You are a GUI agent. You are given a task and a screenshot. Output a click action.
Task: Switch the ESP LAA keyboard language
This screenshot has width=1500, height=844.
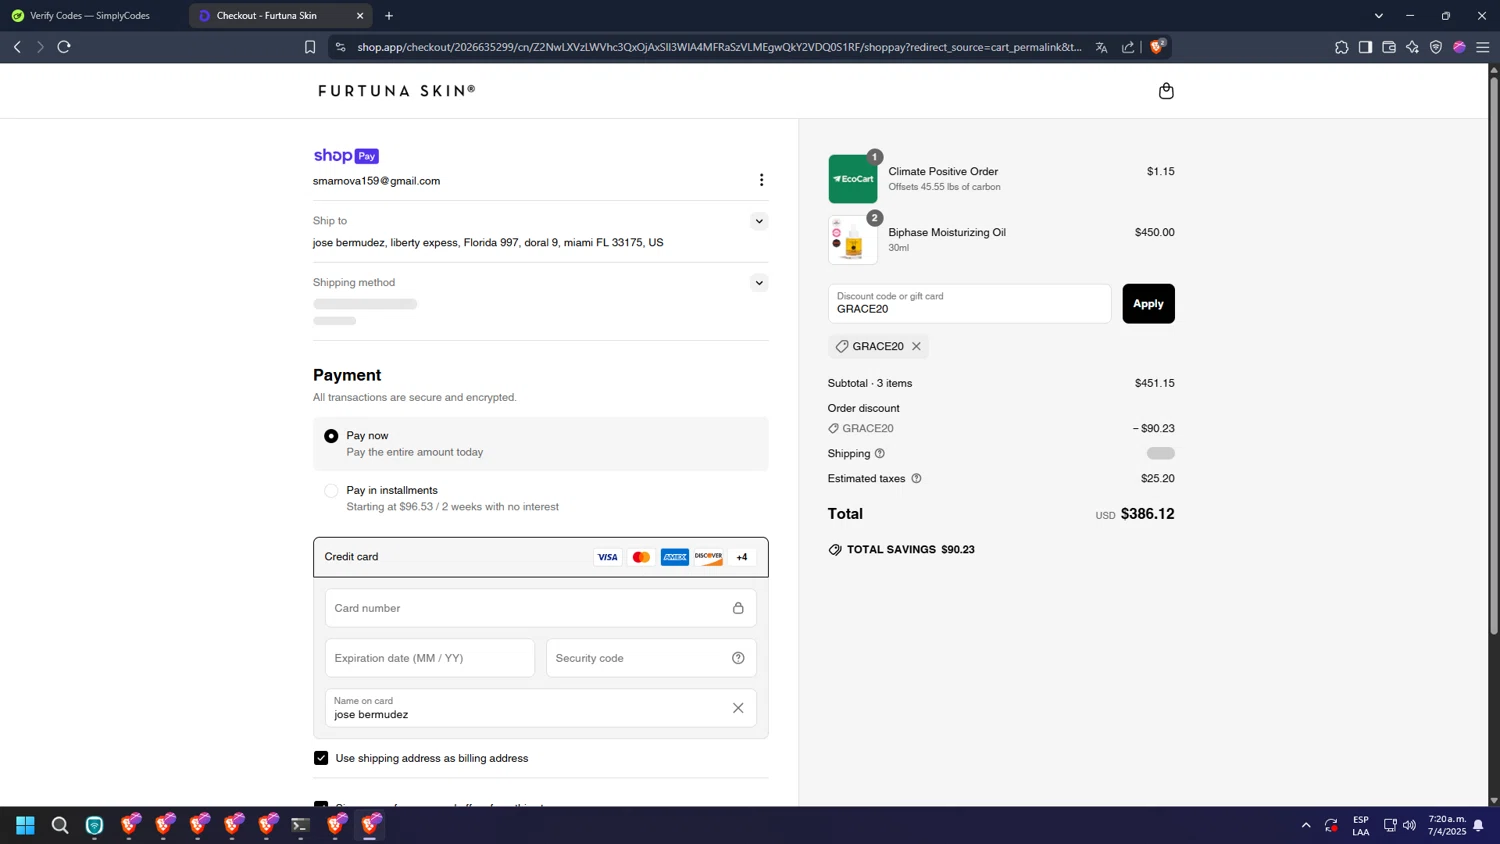click(x=1361, y=825)
